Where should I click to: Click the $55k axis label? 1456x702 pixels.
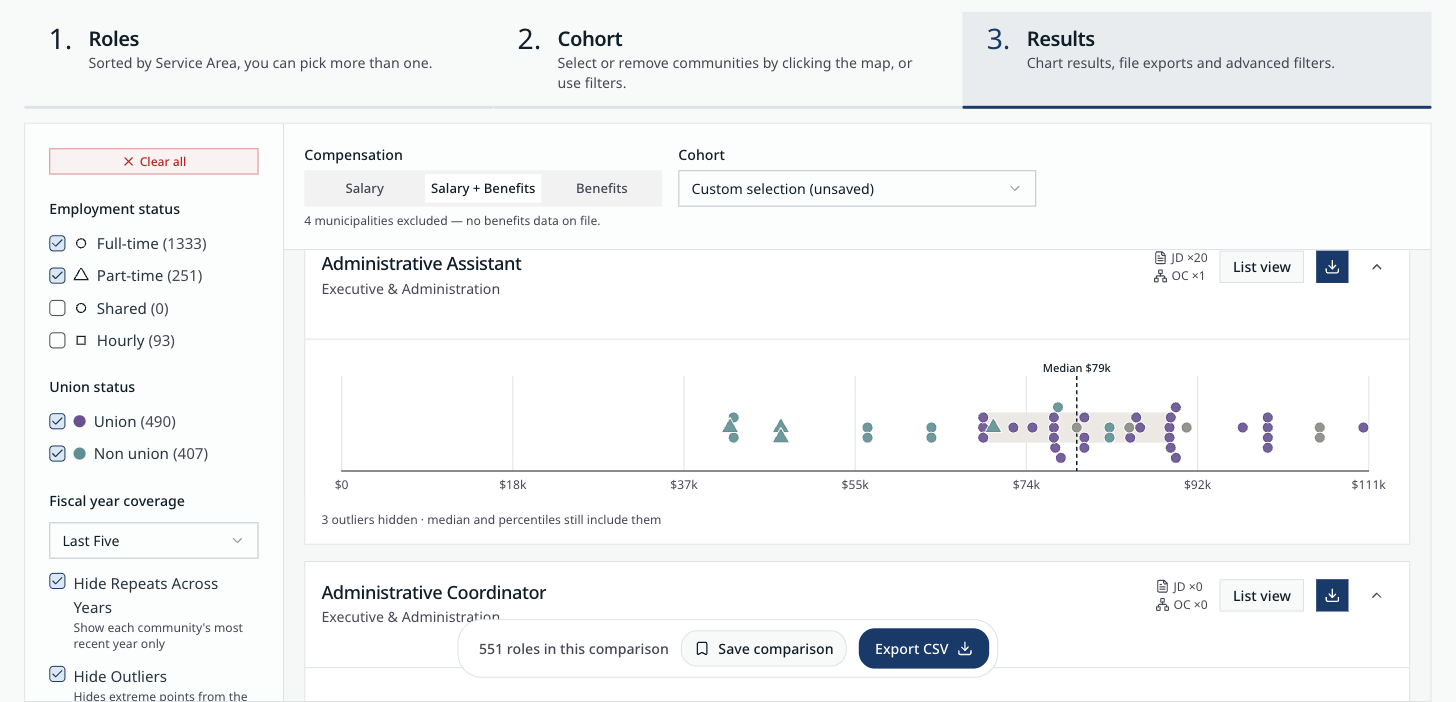(x=855, y=485)
